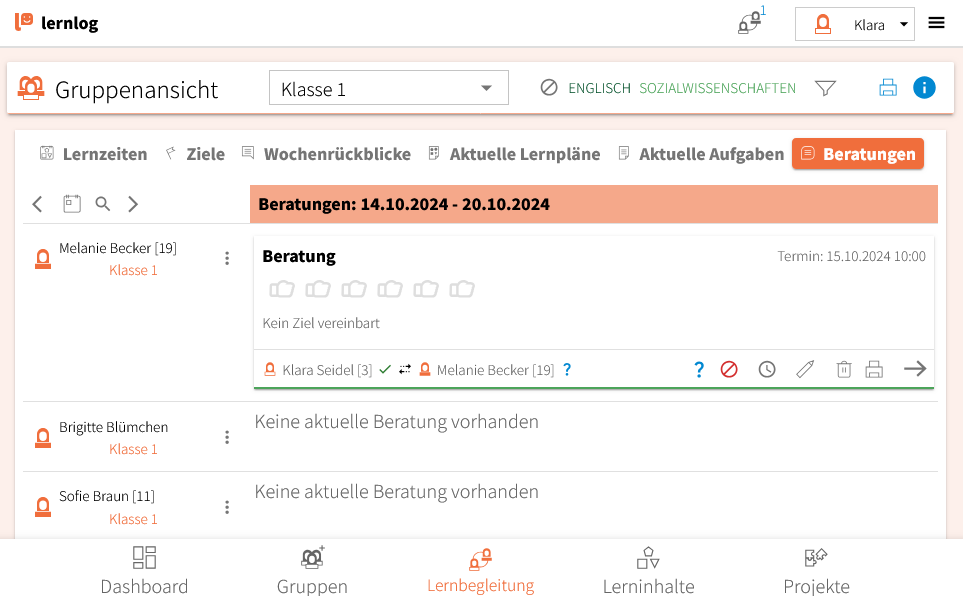Cancel the Beratung via red prohibited icon
This screenshot has height=596, width=963.
[729, 369]
